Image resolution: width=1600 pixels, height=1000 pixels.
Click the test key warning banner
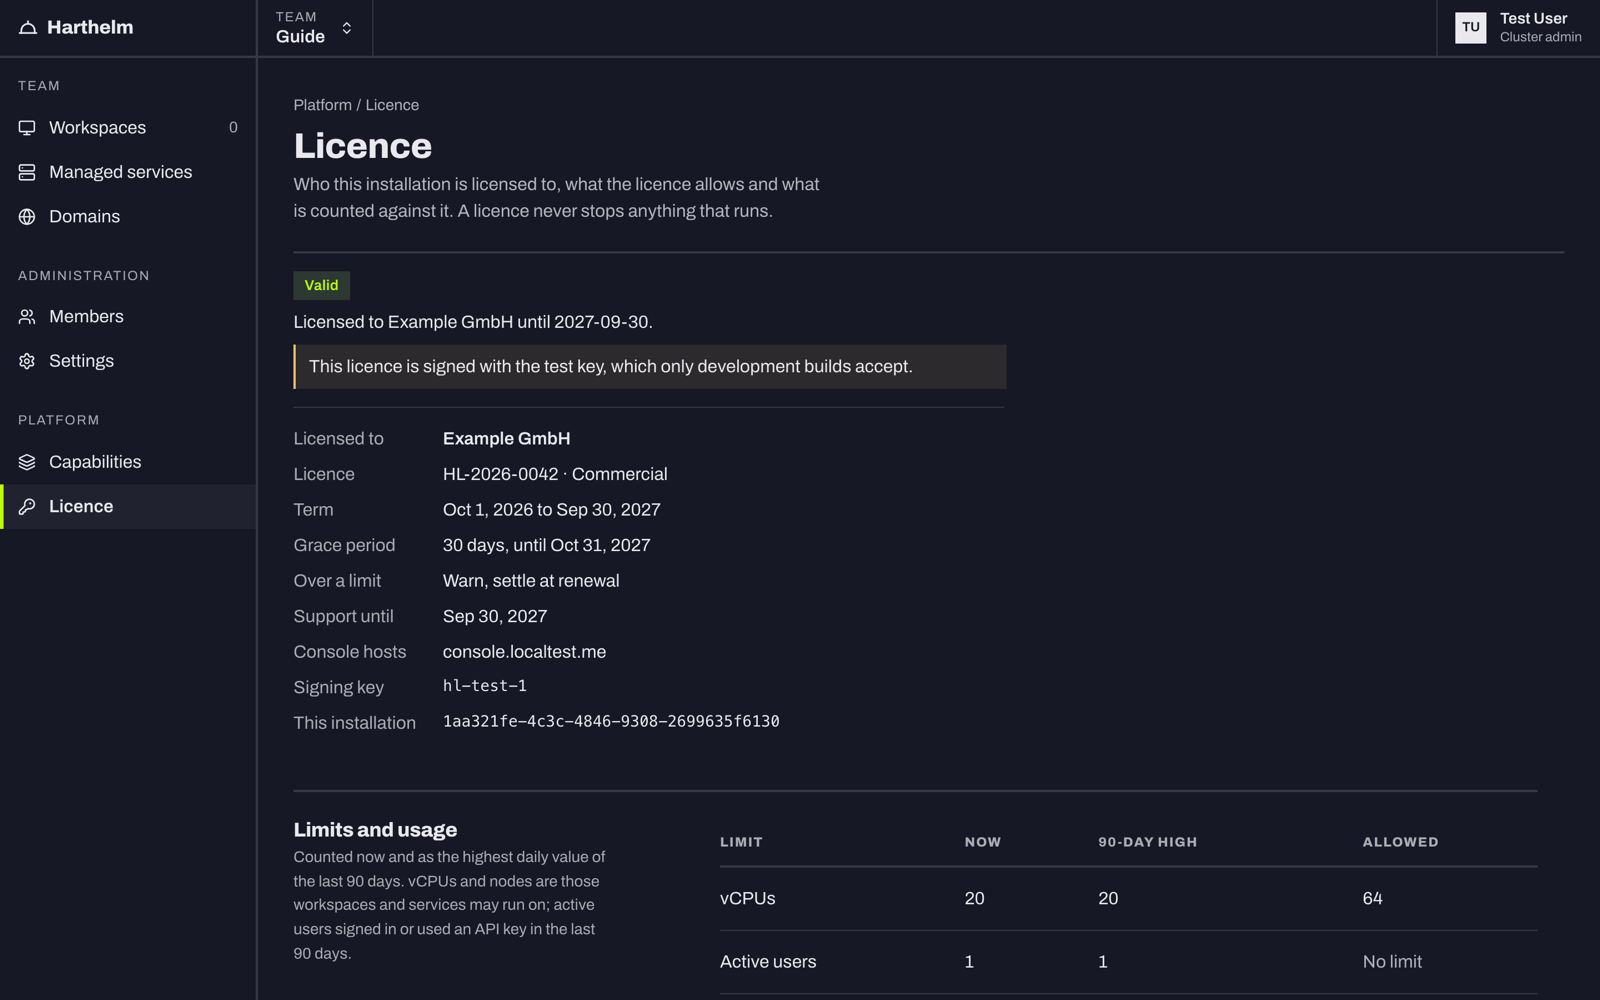(650, 367)
